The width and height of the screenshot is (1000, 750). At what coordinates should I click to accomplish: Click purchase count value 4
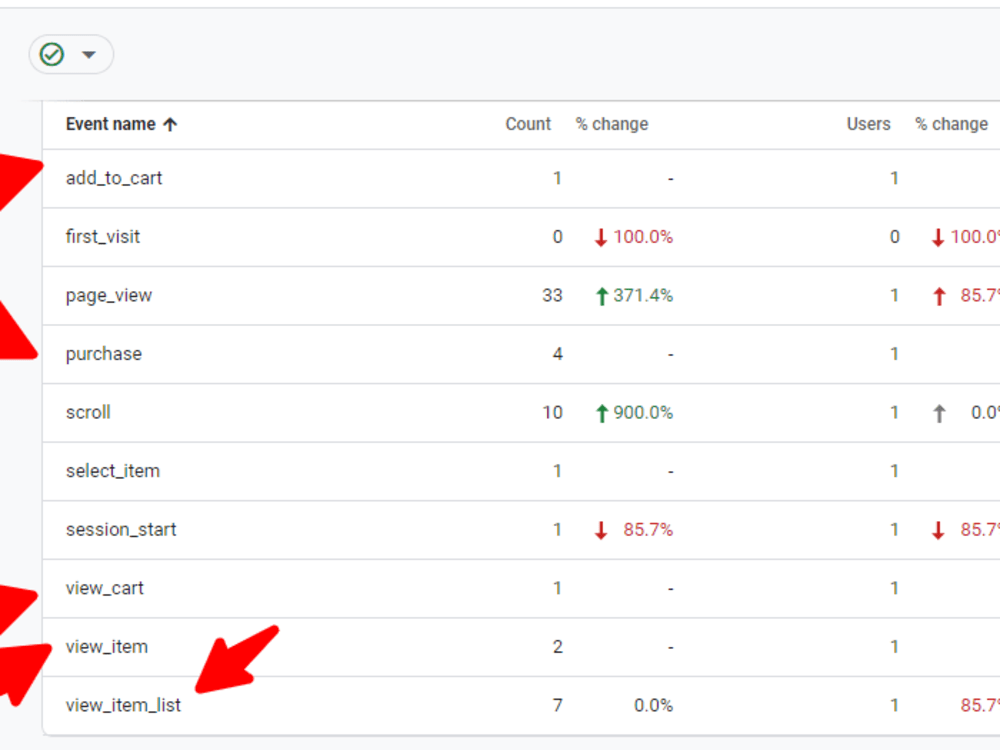(x=558, y=354)
